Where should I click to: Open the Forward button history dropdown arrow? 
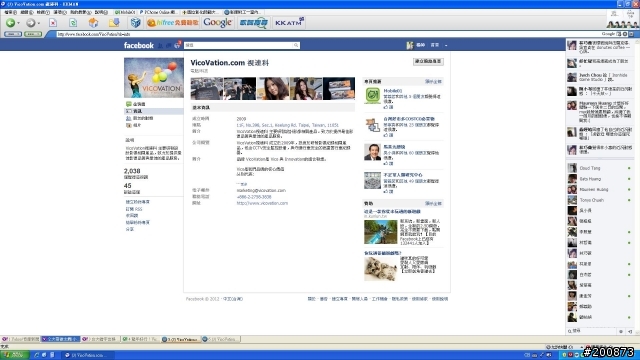pos(39,23)
